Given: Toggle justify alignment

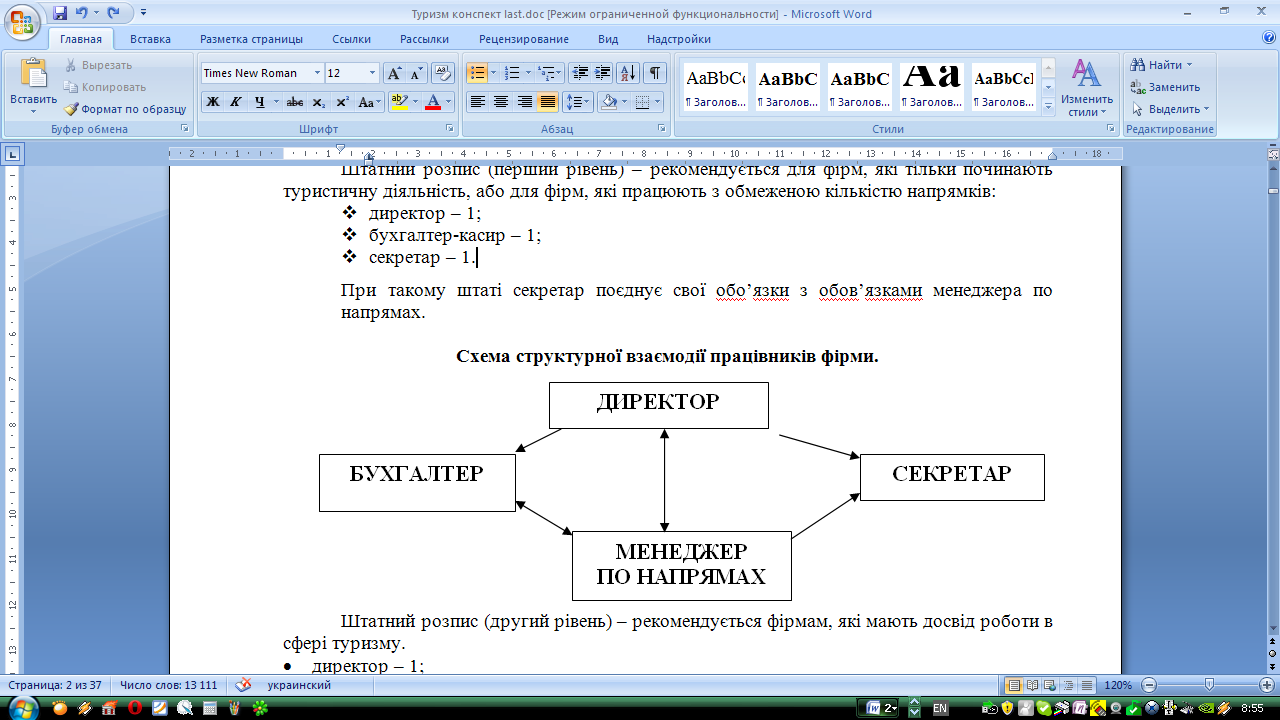Looking at the screenshot, I should 548,102.
